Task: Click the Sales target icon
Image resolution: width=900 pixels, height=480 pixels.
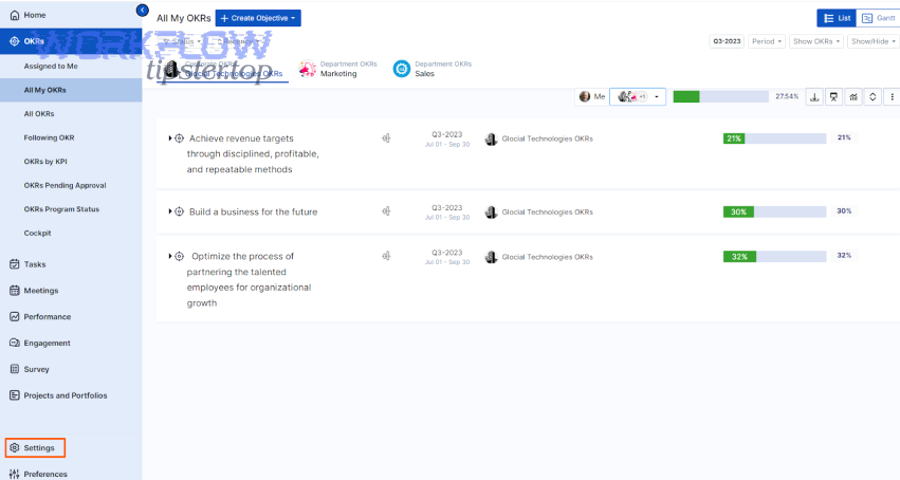Action: (x=401, y=69)
